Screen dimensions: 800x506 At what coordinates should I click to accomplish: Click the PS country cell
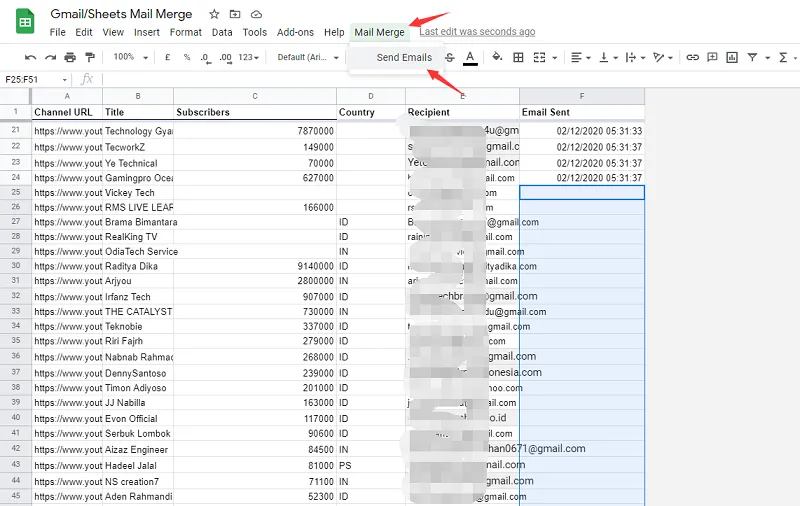[x=370, y=466]
